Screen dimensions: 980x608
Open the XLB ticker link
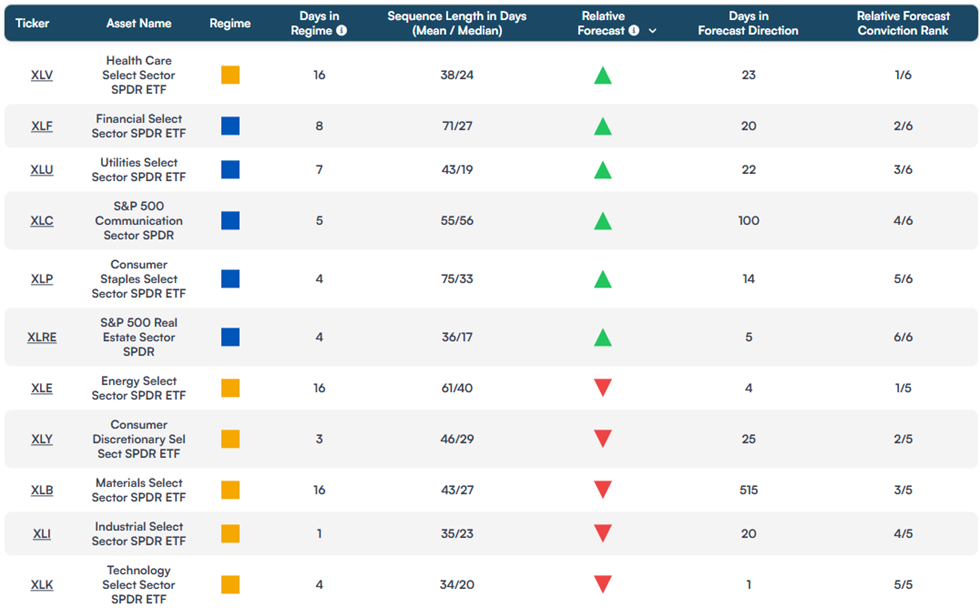[42, 491]
